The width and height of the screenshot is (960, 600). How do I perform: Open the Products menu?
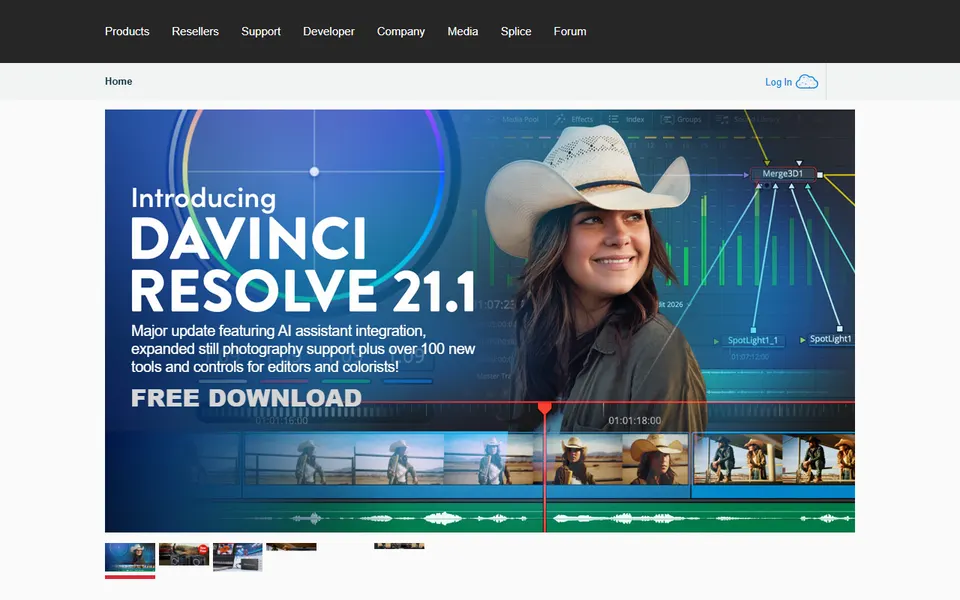pyautogui.click(x=127, y=31)
